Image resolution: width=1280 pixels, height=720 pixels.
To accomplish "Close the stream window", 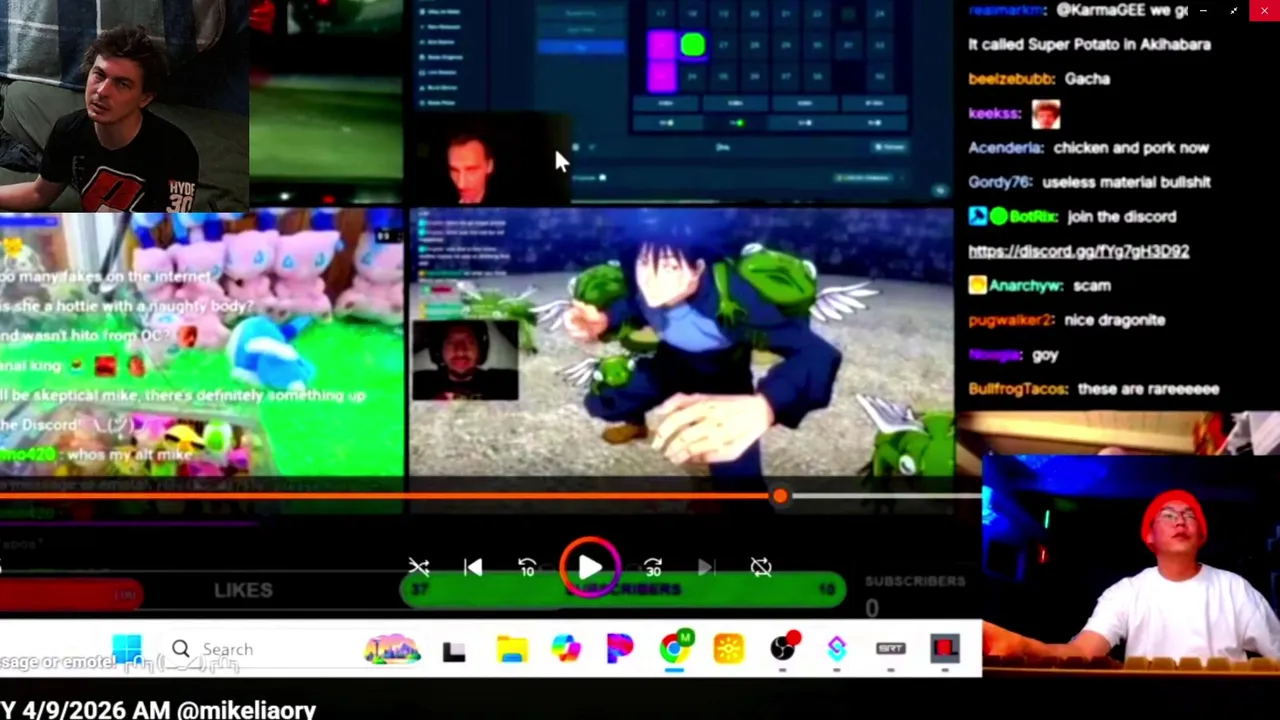I will click(x=1264, y=11).
